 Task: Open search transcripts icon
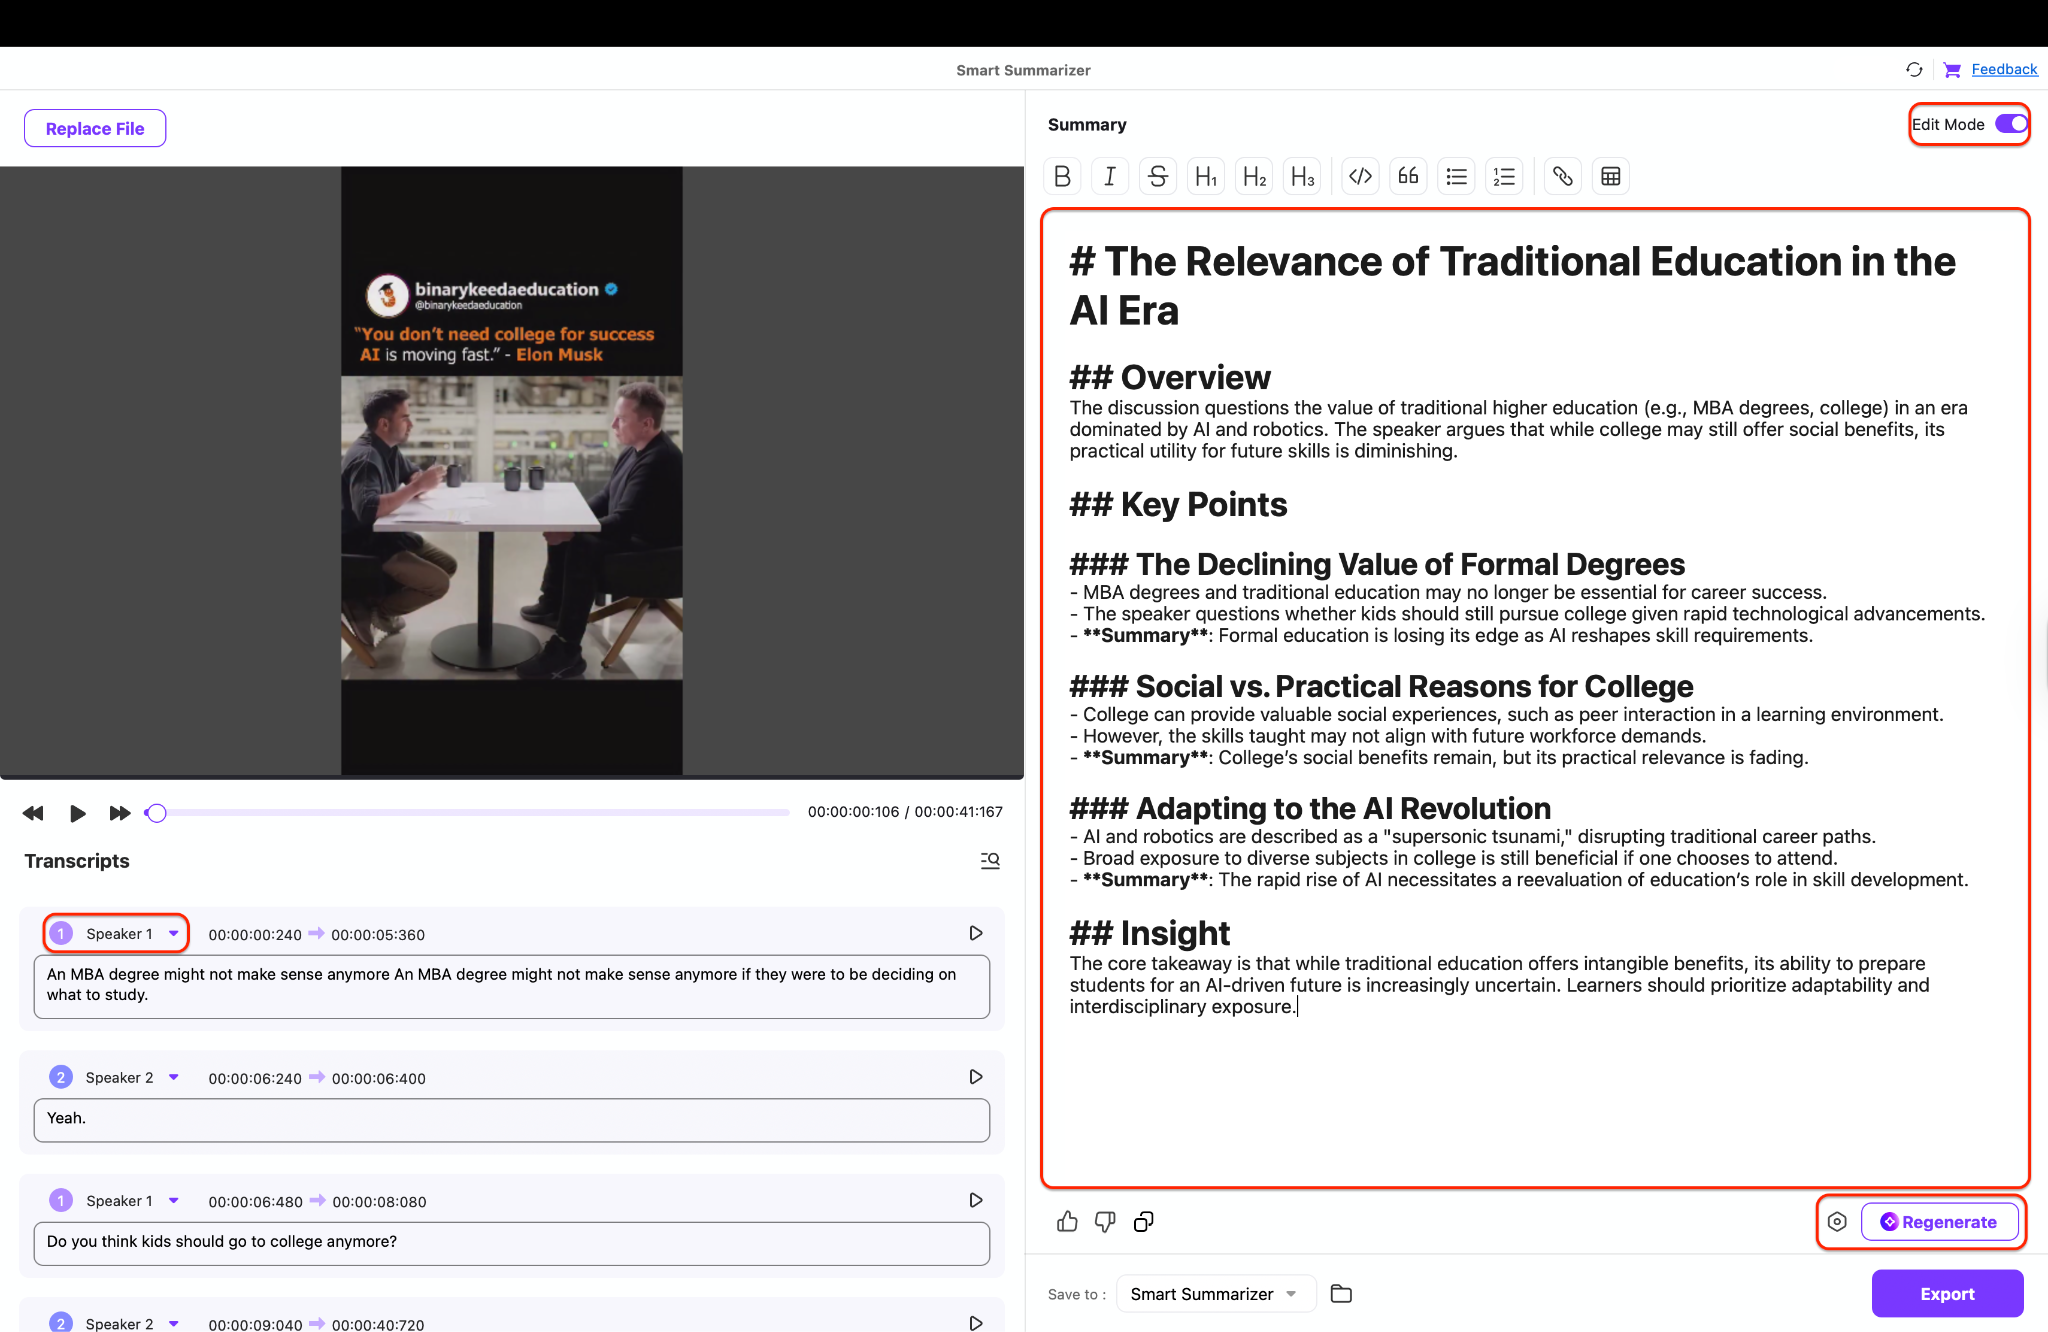(x=990, y=860)
